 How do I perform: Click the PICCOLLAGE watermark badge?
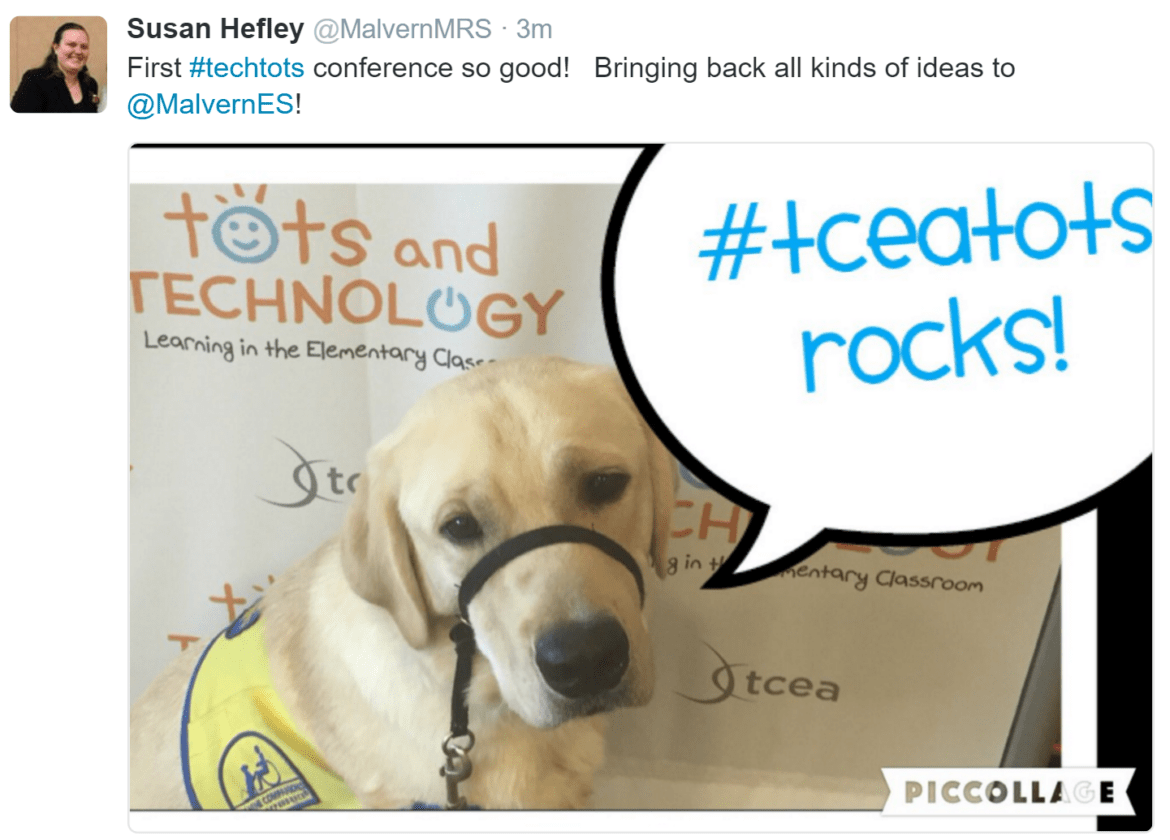pos(1008,792)
